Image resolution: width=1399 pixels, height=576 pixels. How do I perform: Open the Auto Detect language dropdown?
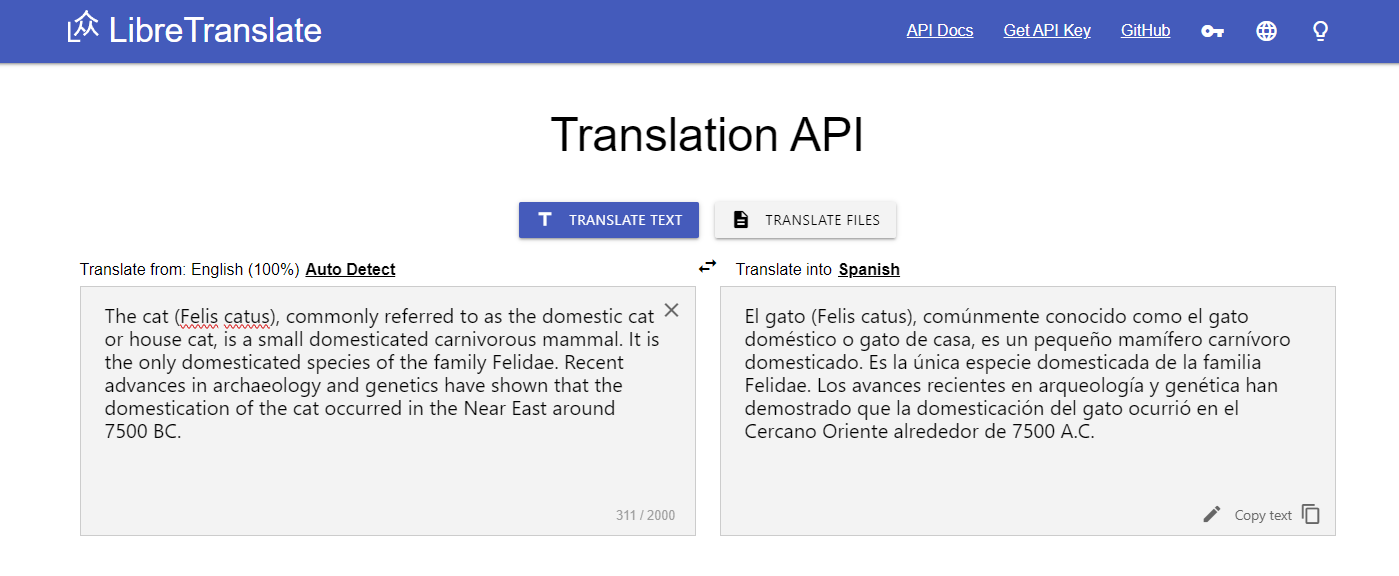350,269
